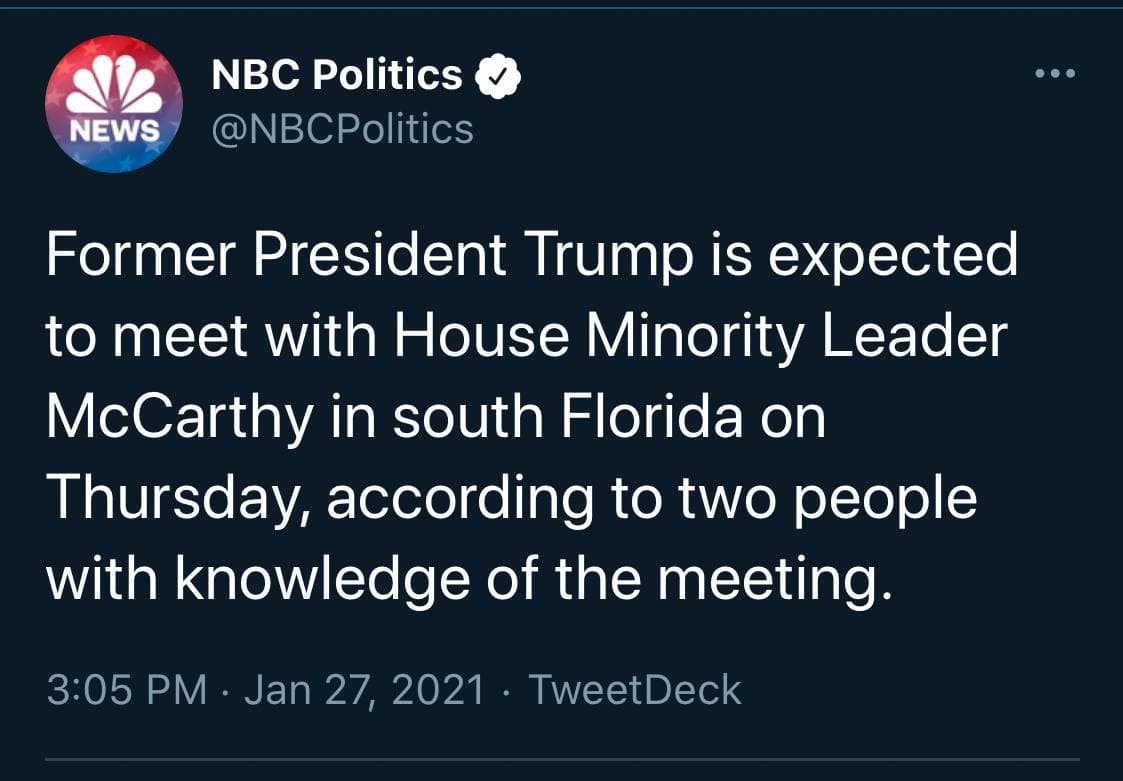Open the @NBCPolitics handle link
Screen dimensions: 1123x781
click(342, 128)
